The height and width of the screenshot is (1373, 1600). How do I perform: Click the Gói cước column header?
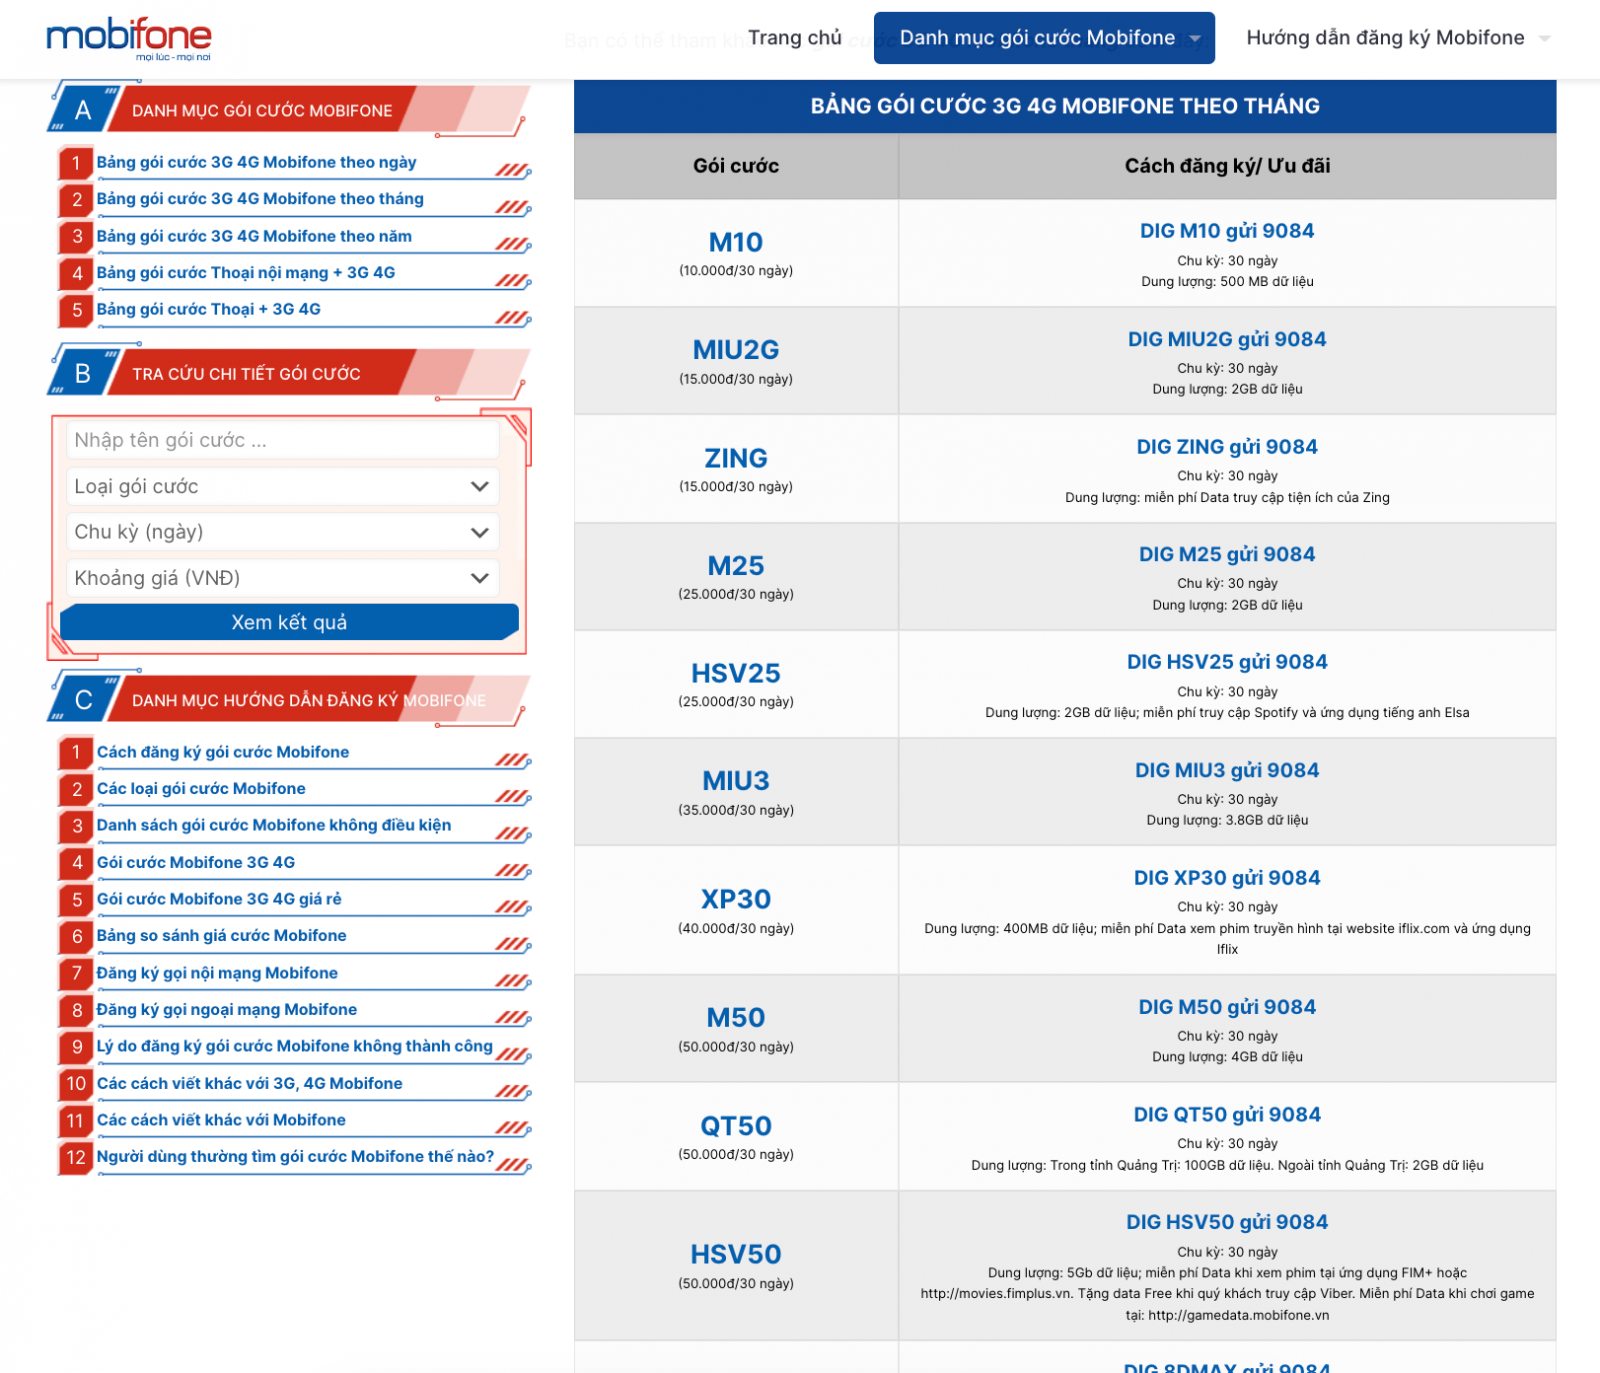point(736,166)
